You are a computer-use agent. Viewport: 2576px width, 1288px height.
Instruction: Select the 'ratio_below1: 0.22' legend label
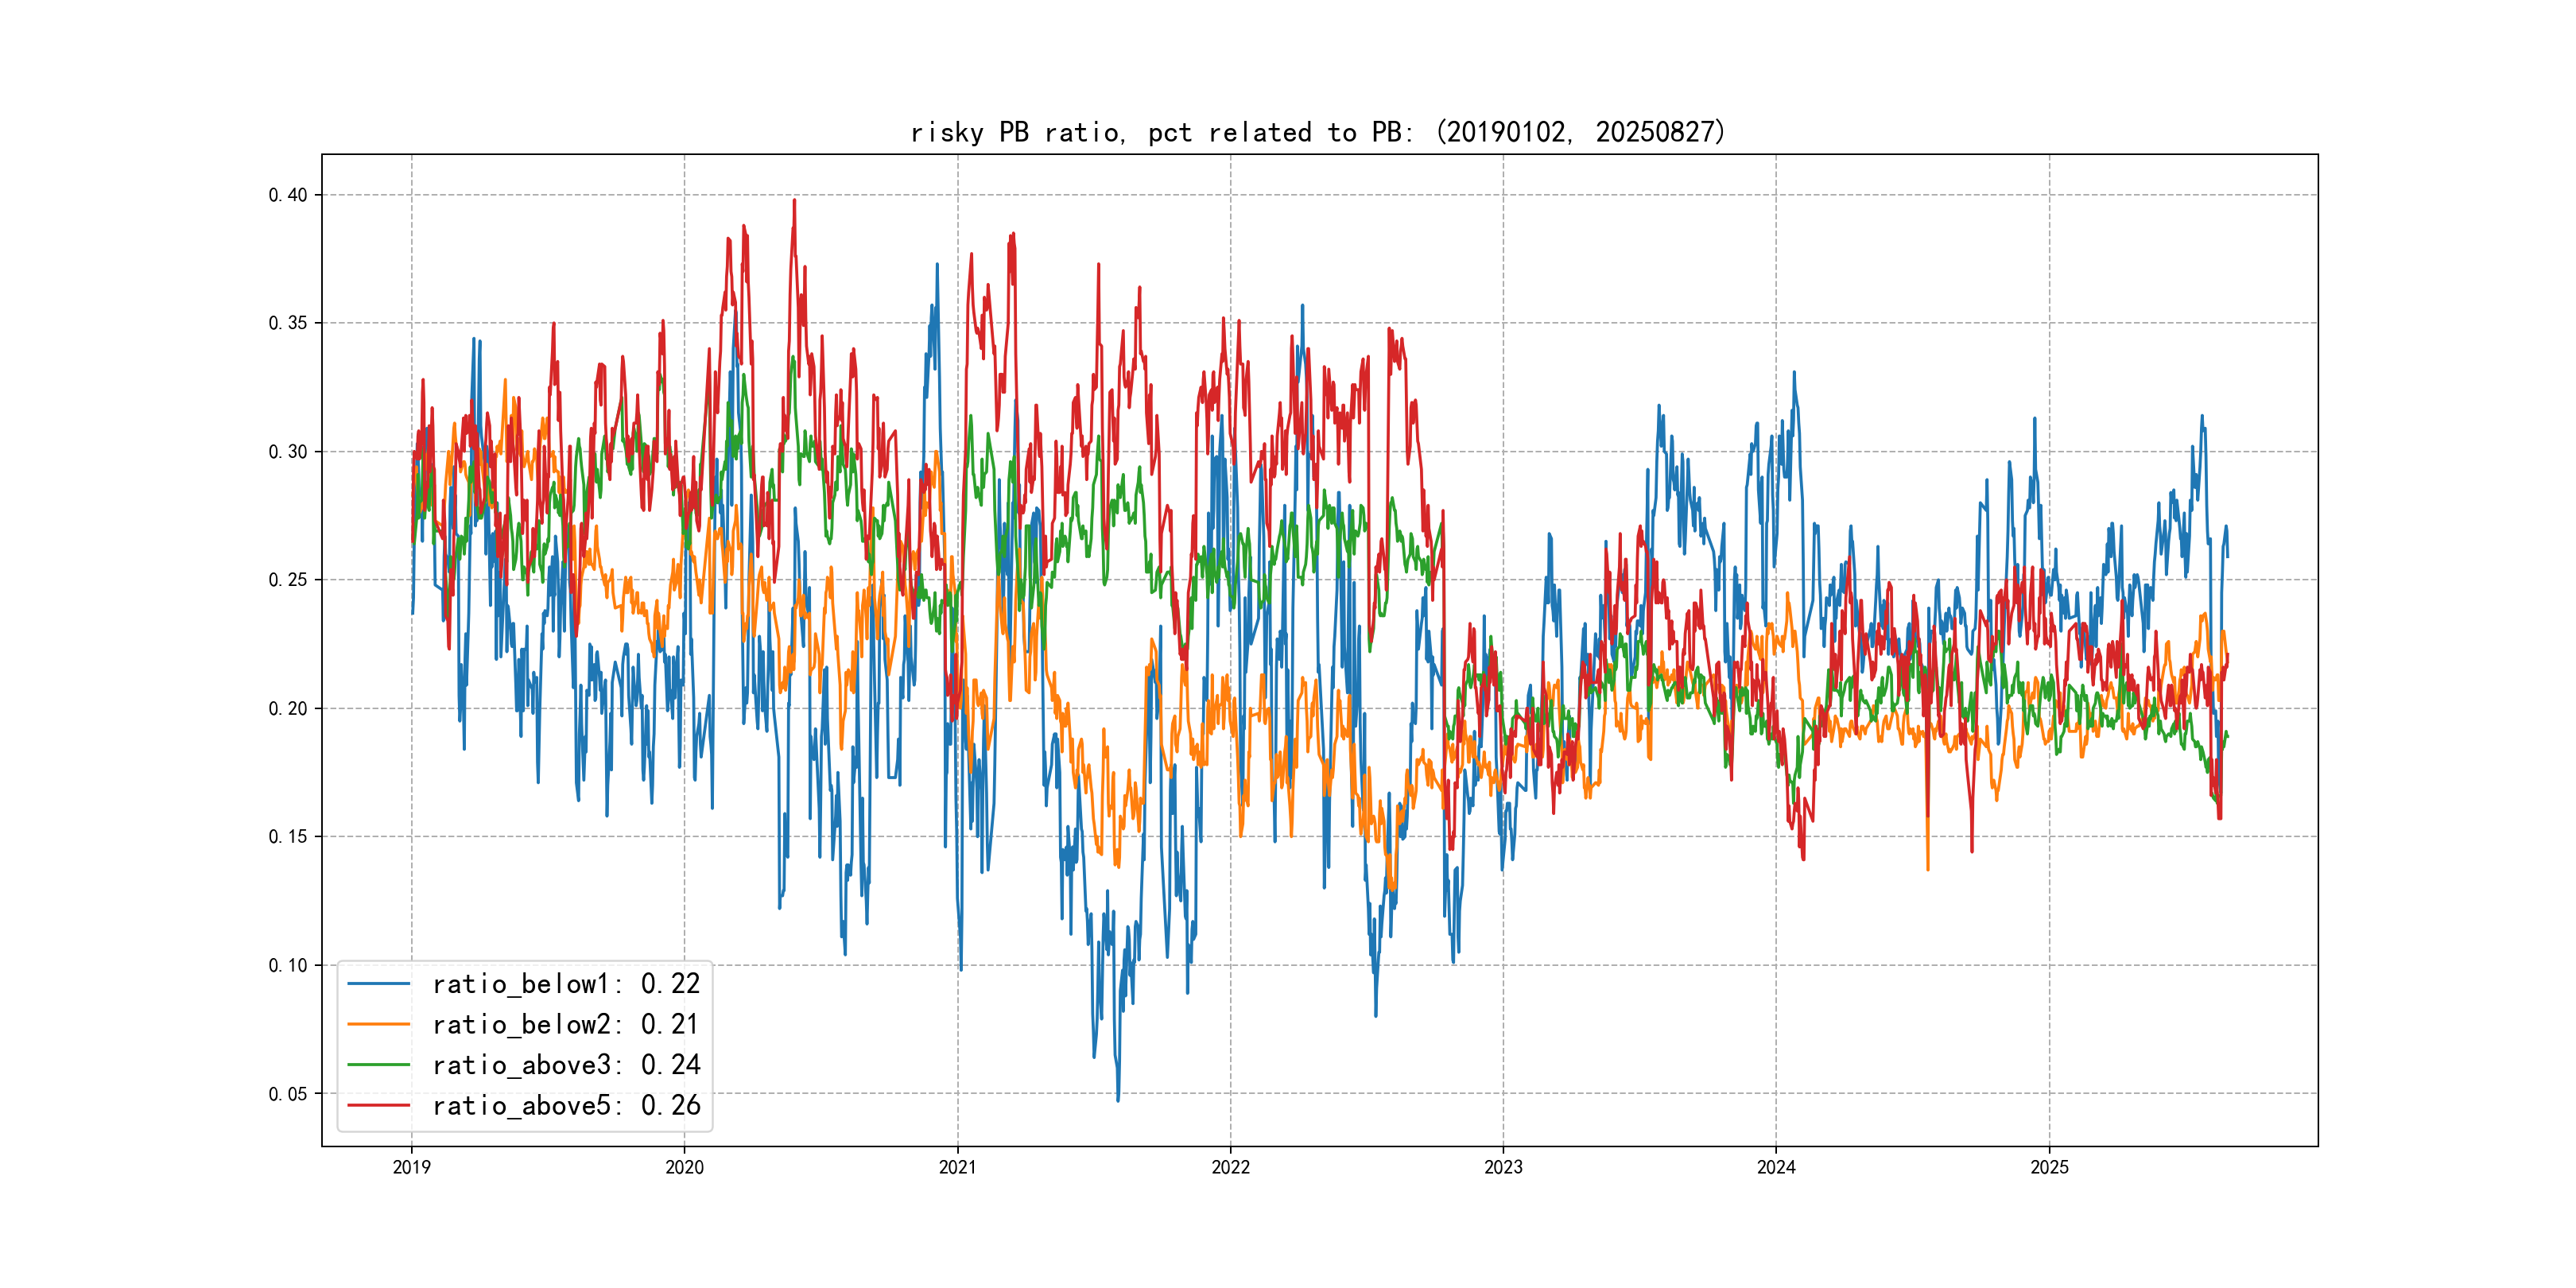tap(566, 984)
